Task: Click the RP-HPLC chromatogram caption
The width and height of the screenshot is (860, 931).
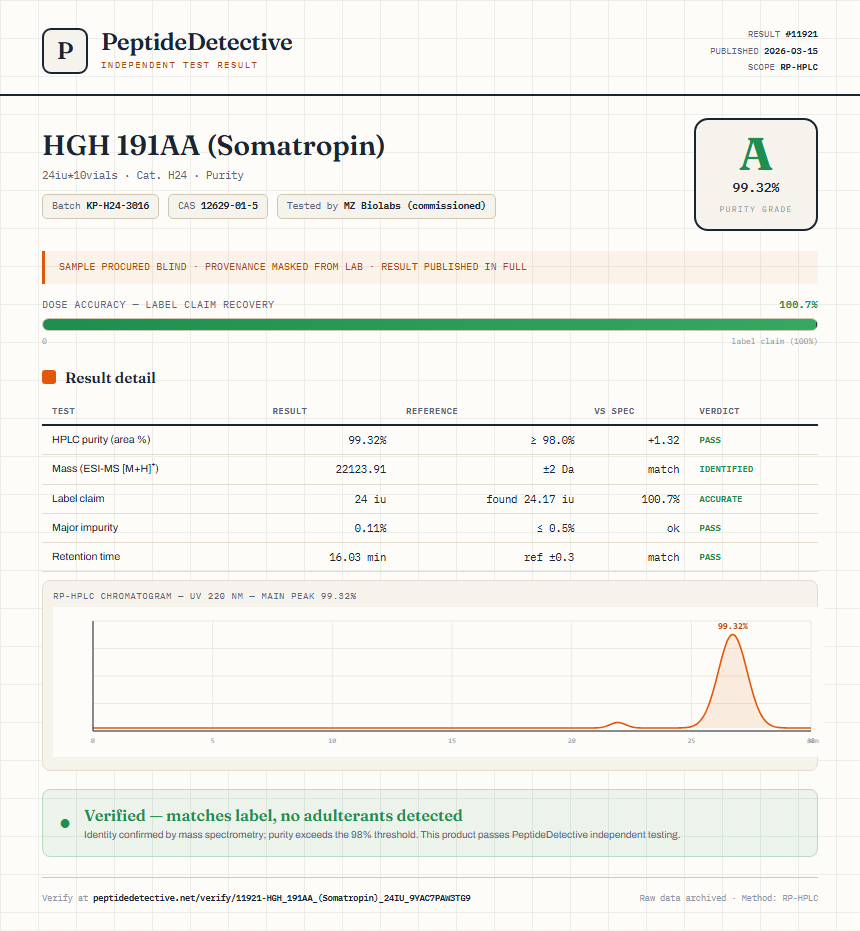Action: 204,596
